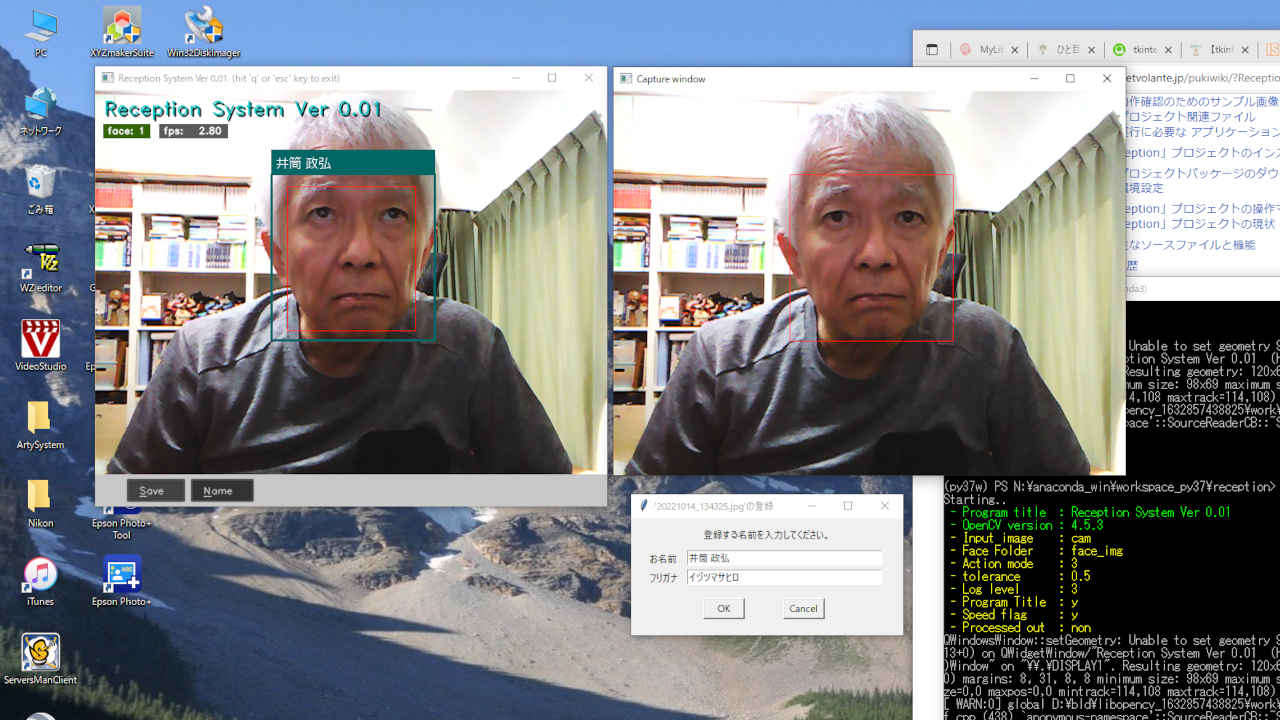Click the browser tab overview icon
1280x720 pixels.
[932, 49]
